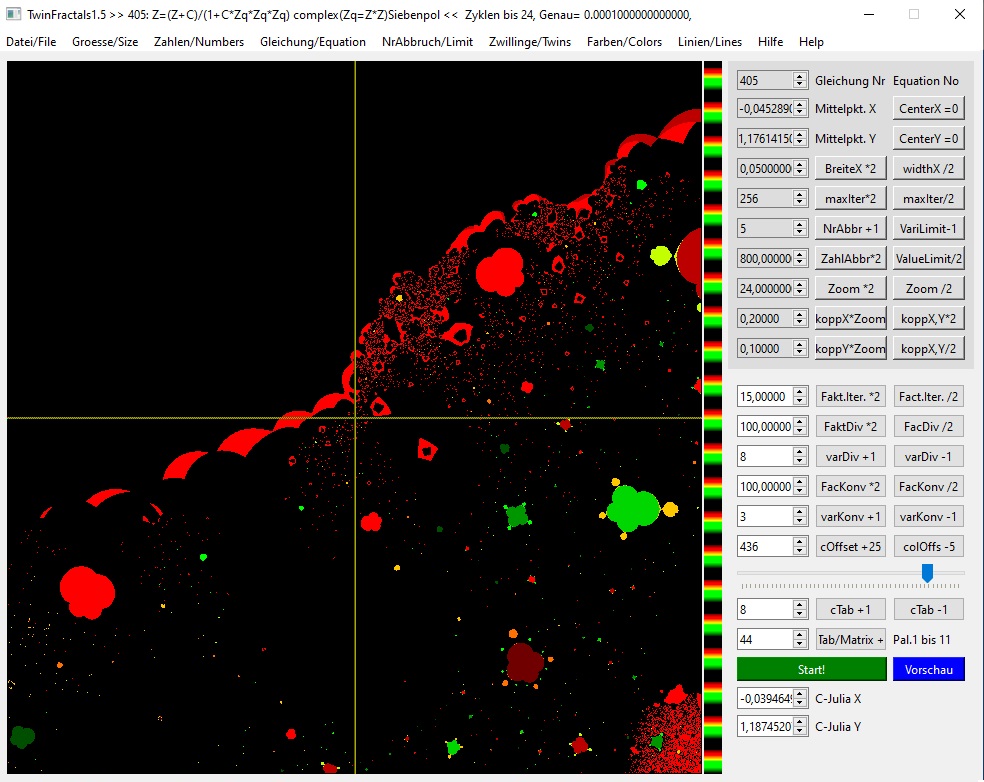
Task: Click the spinner arrows beside the 256 field
Action: [x=800, y=198]
